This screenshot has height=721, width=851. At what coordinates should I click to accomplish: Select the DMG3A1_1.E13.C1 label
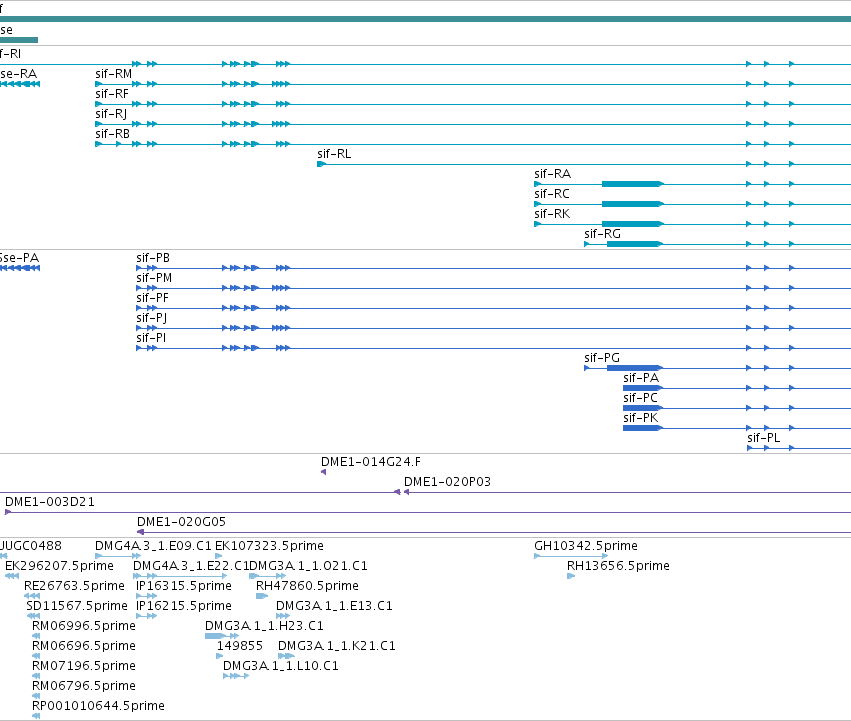click(x=334, y=606)
